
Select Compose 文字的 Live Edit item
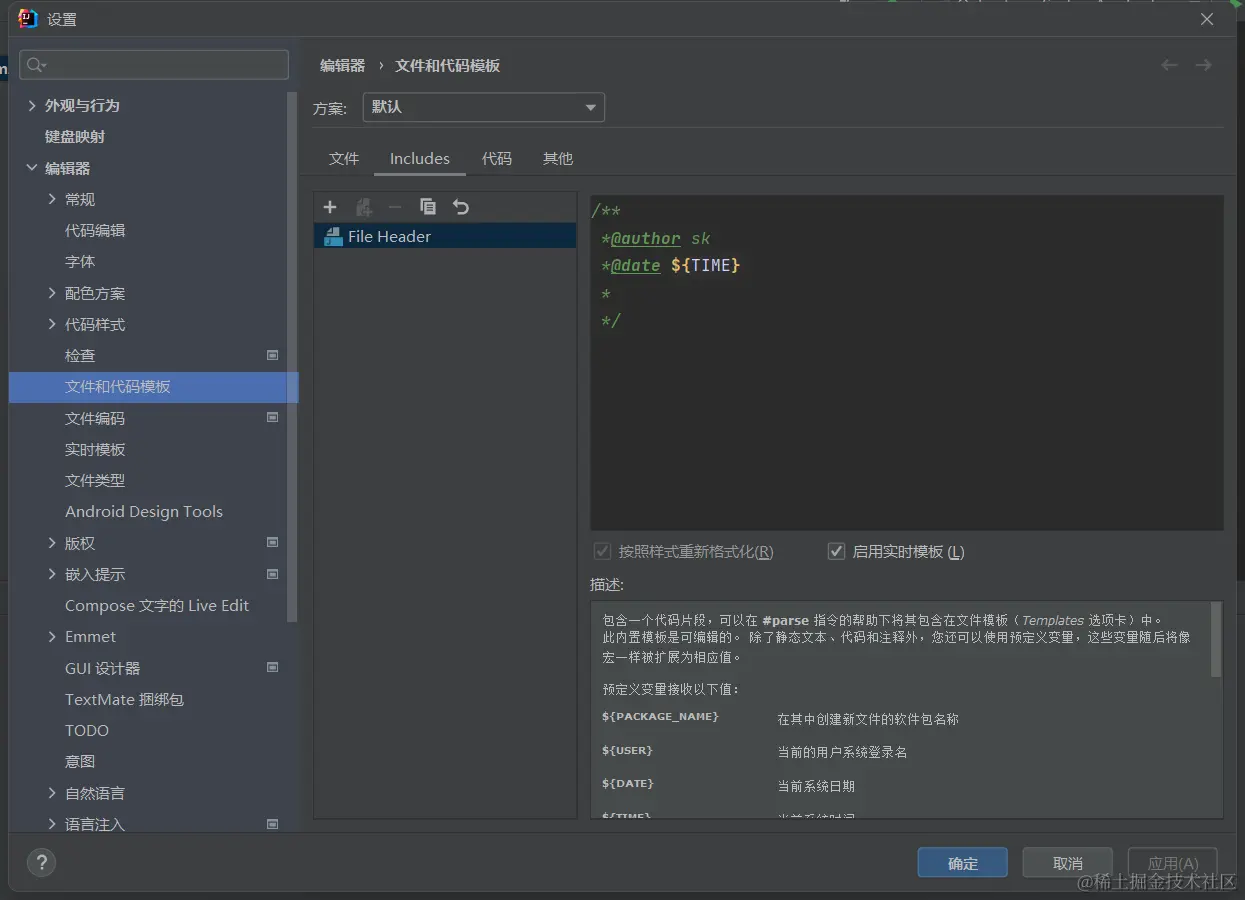point(157,605)
